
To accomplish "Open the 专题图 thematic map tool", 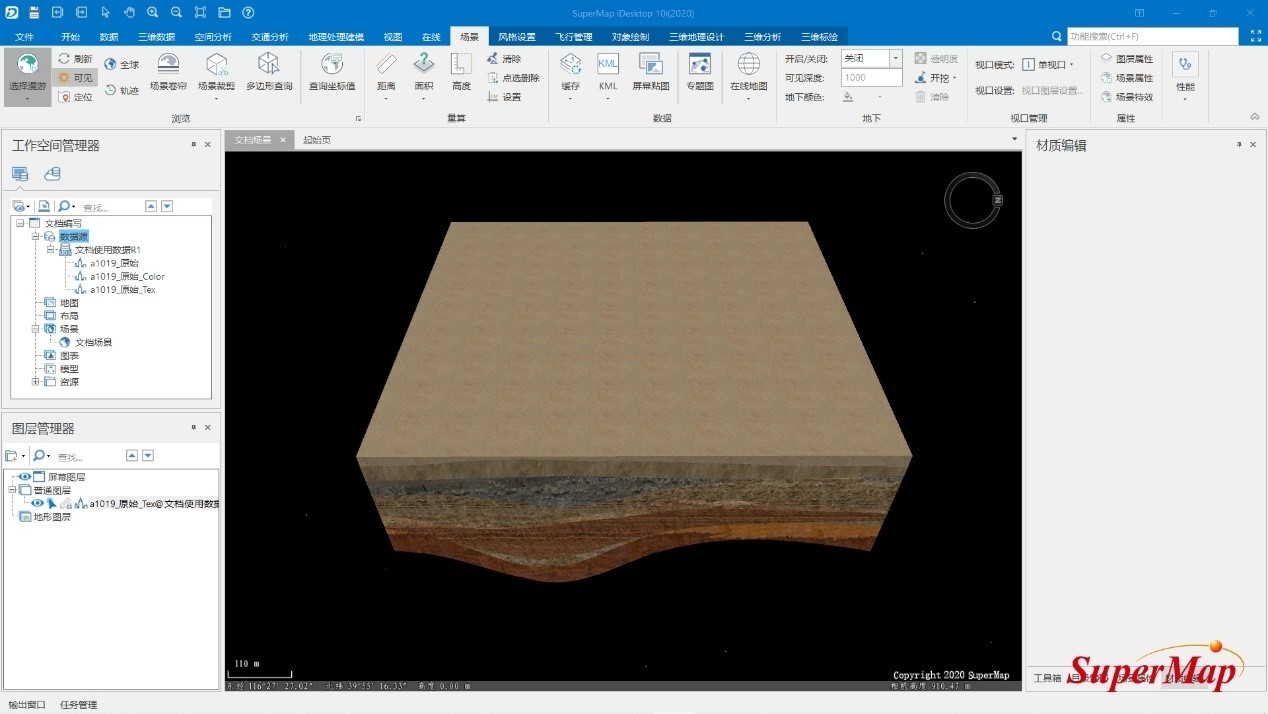I will 700,72.
